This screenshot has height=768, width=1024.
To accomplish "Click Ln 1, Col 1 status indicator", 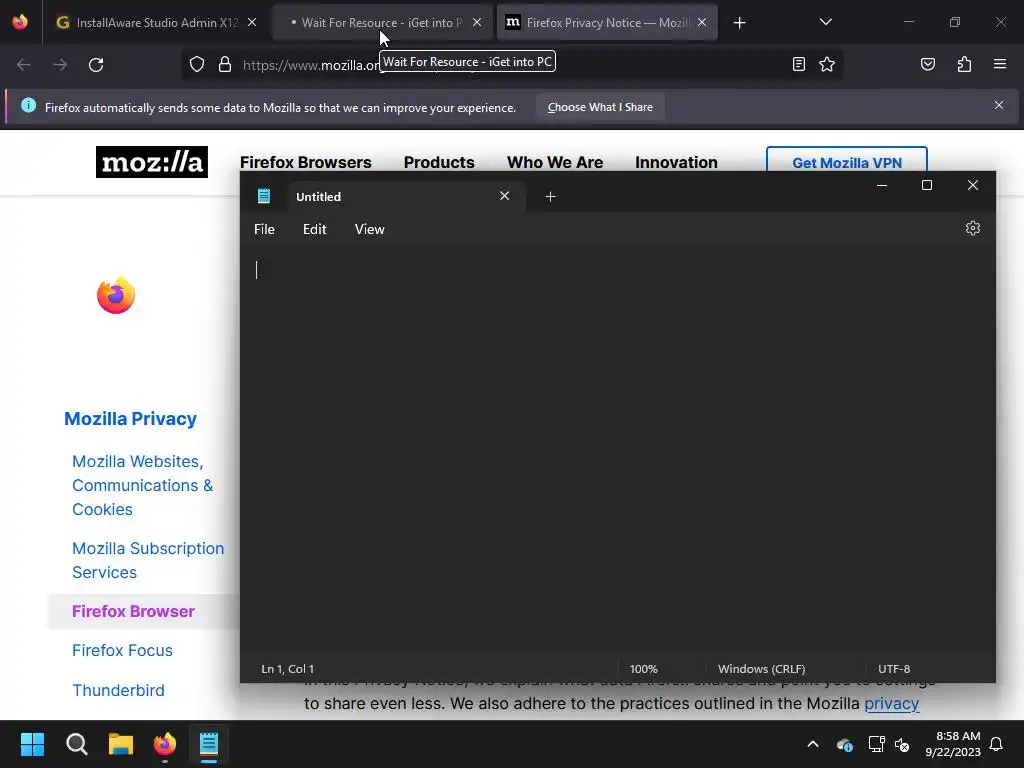I will coord(287,669).
